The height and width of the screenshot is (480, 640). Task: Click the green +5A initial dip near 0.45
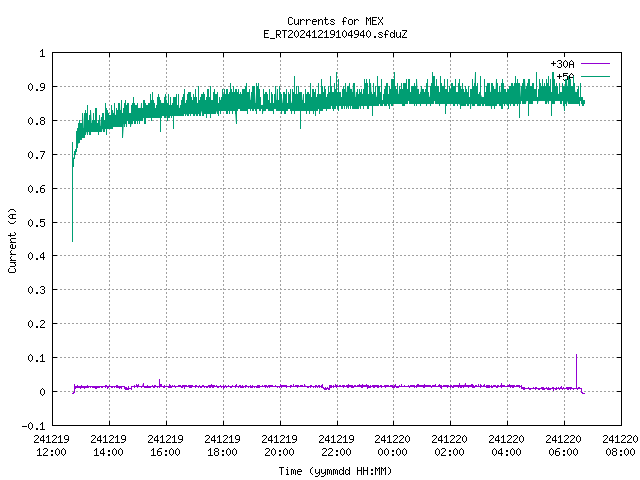pyautogui.click(x=72, y=204)
